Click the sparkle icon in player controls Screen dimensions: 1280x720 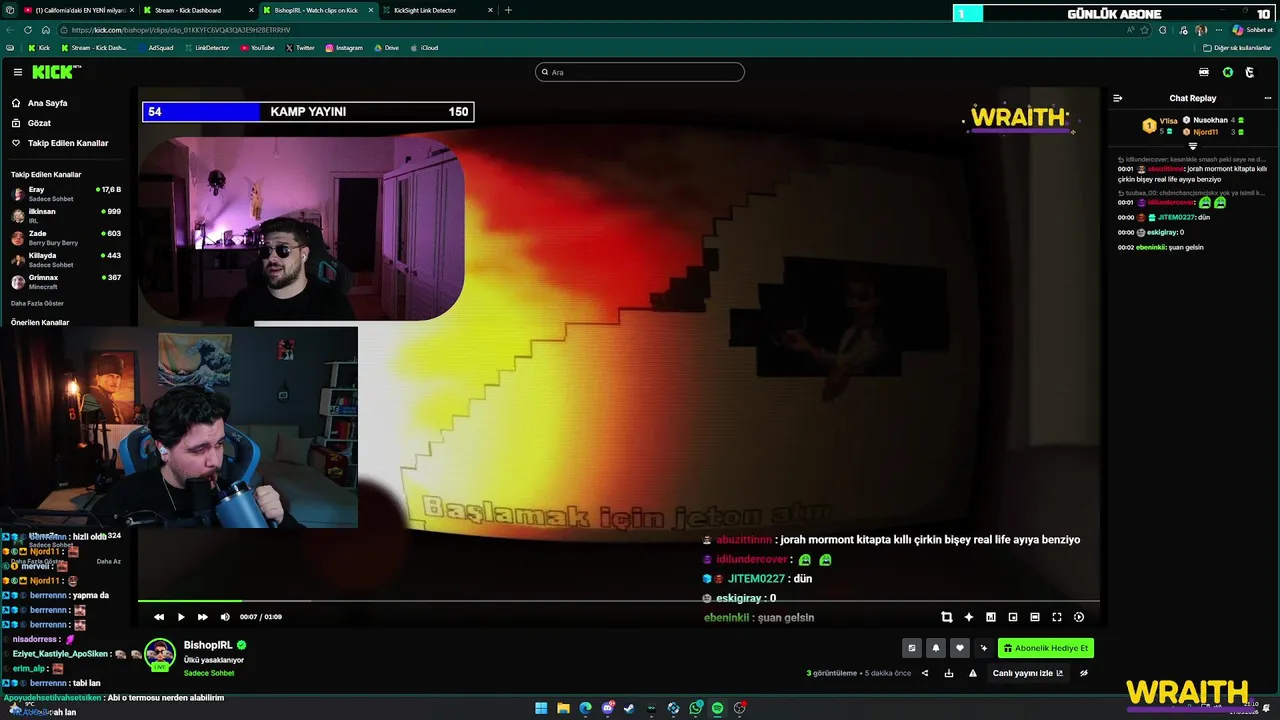point(969,617)
